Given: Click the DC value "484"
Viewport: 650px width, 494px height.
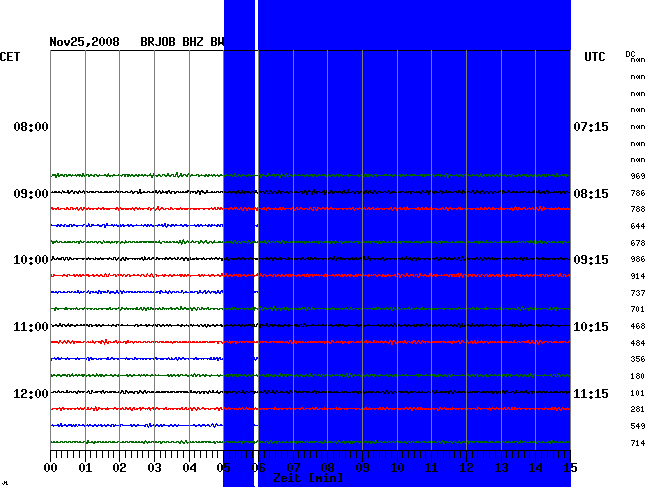Looking at the screenshot, I should click(x=638, y=343).
